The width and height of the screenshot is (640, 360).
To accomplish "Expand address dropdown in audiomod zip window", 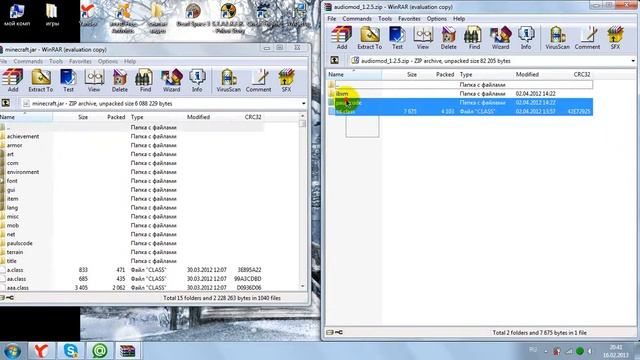I will click(x=633, y=61).
